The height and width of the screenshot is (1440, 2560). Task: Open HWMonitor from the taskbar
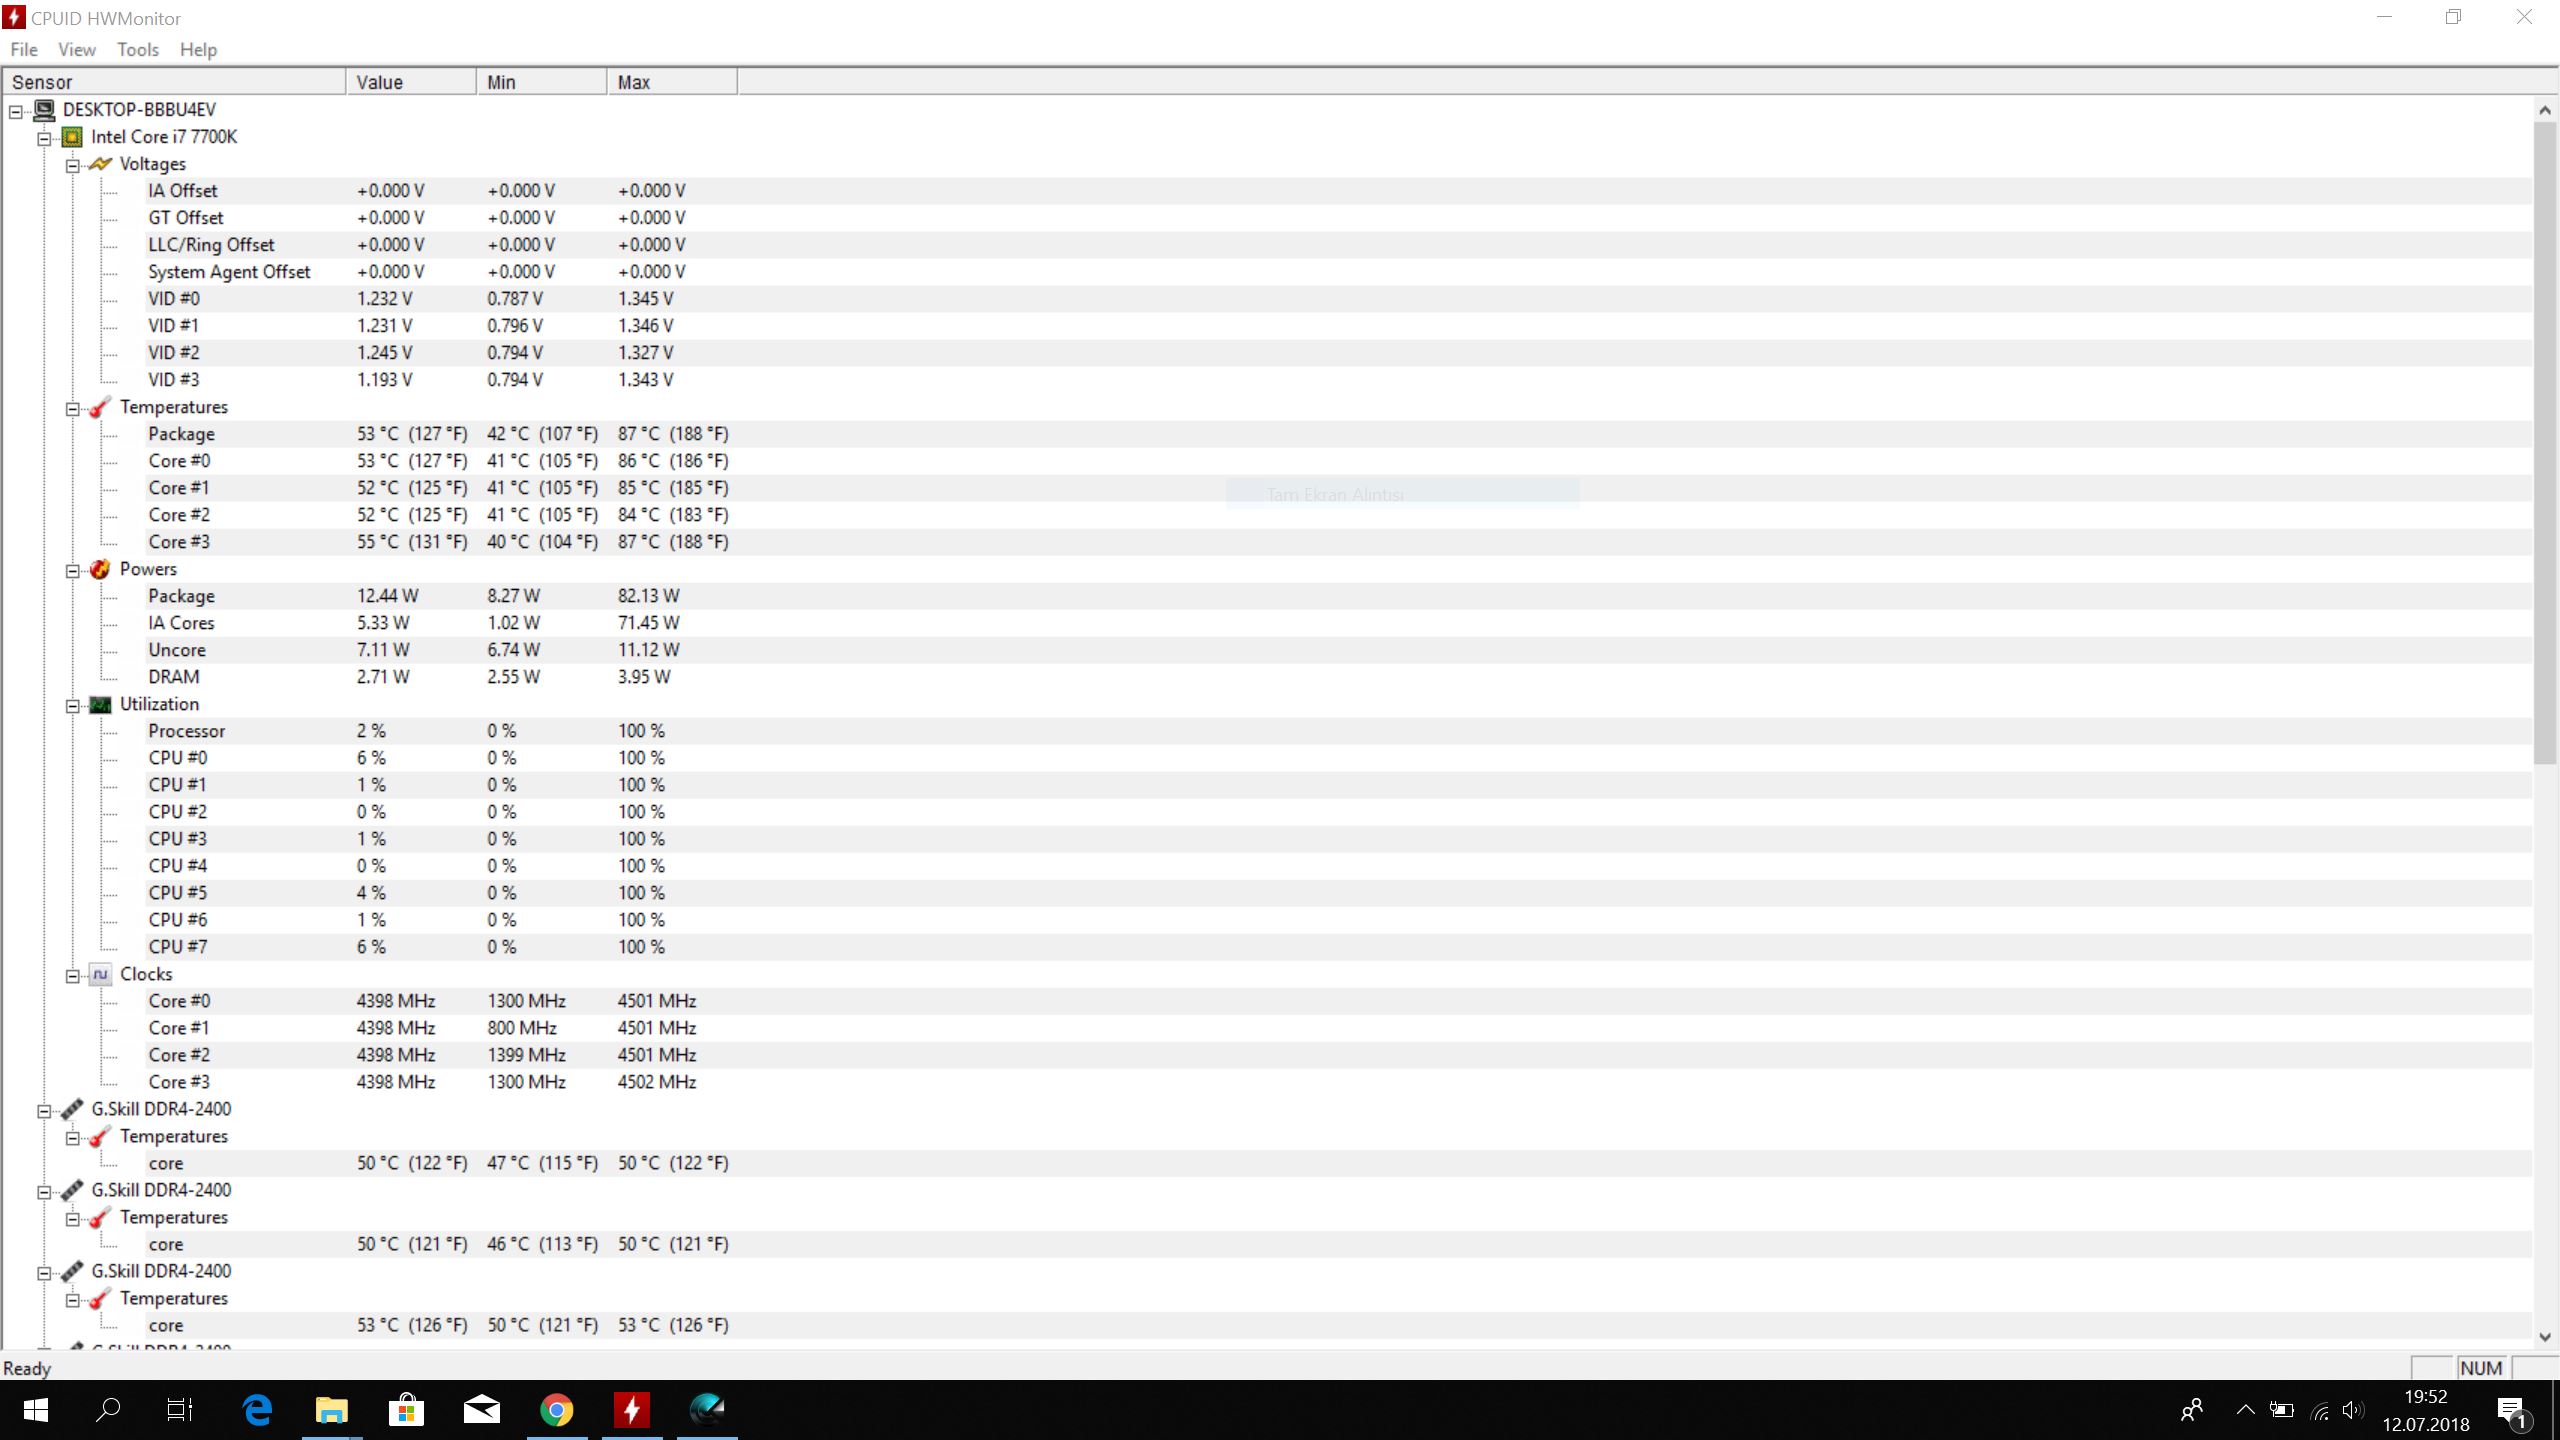click(632, 1410)
